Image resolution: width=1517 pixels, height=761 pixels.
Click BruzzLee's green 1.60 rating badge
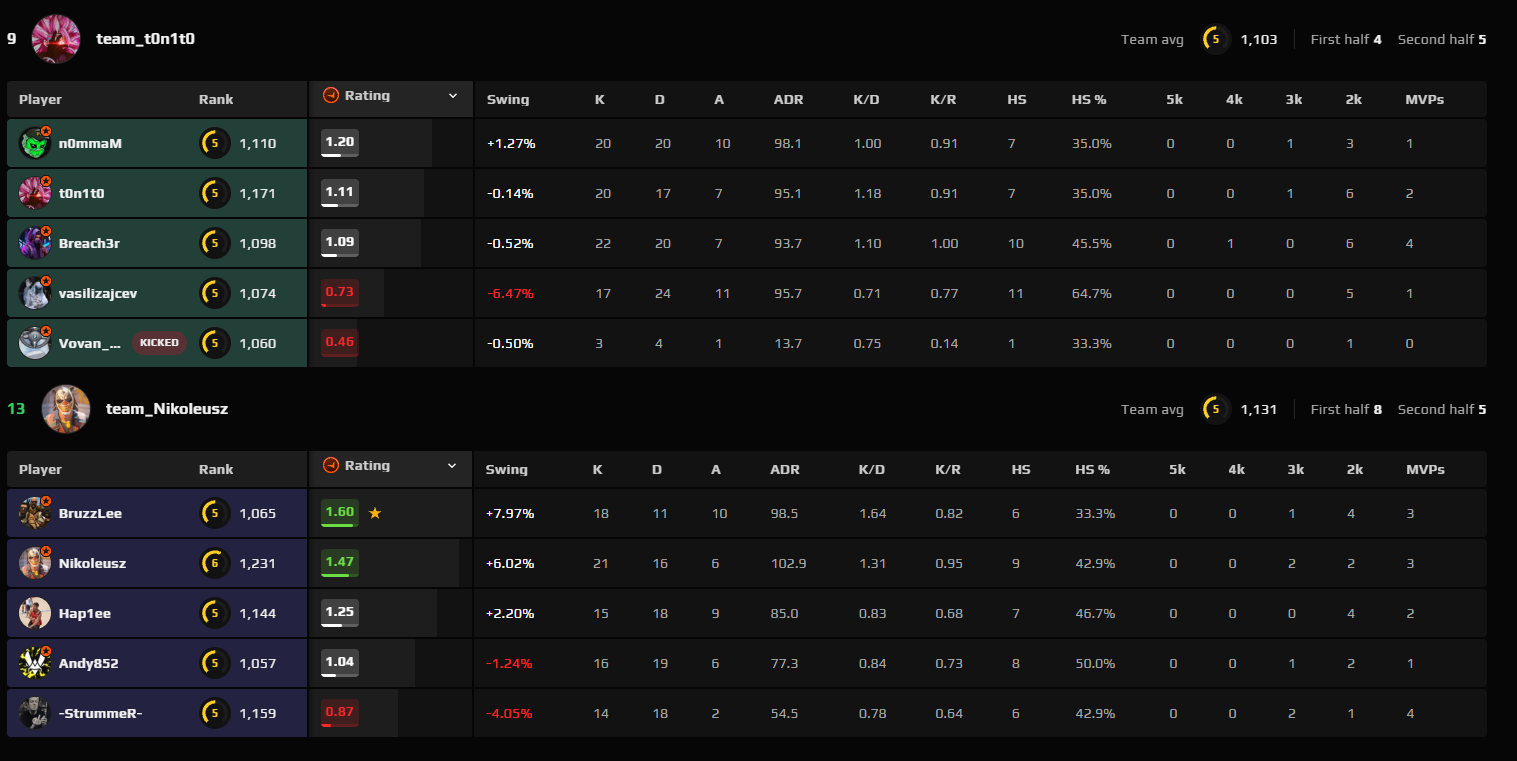click(340, 513)
